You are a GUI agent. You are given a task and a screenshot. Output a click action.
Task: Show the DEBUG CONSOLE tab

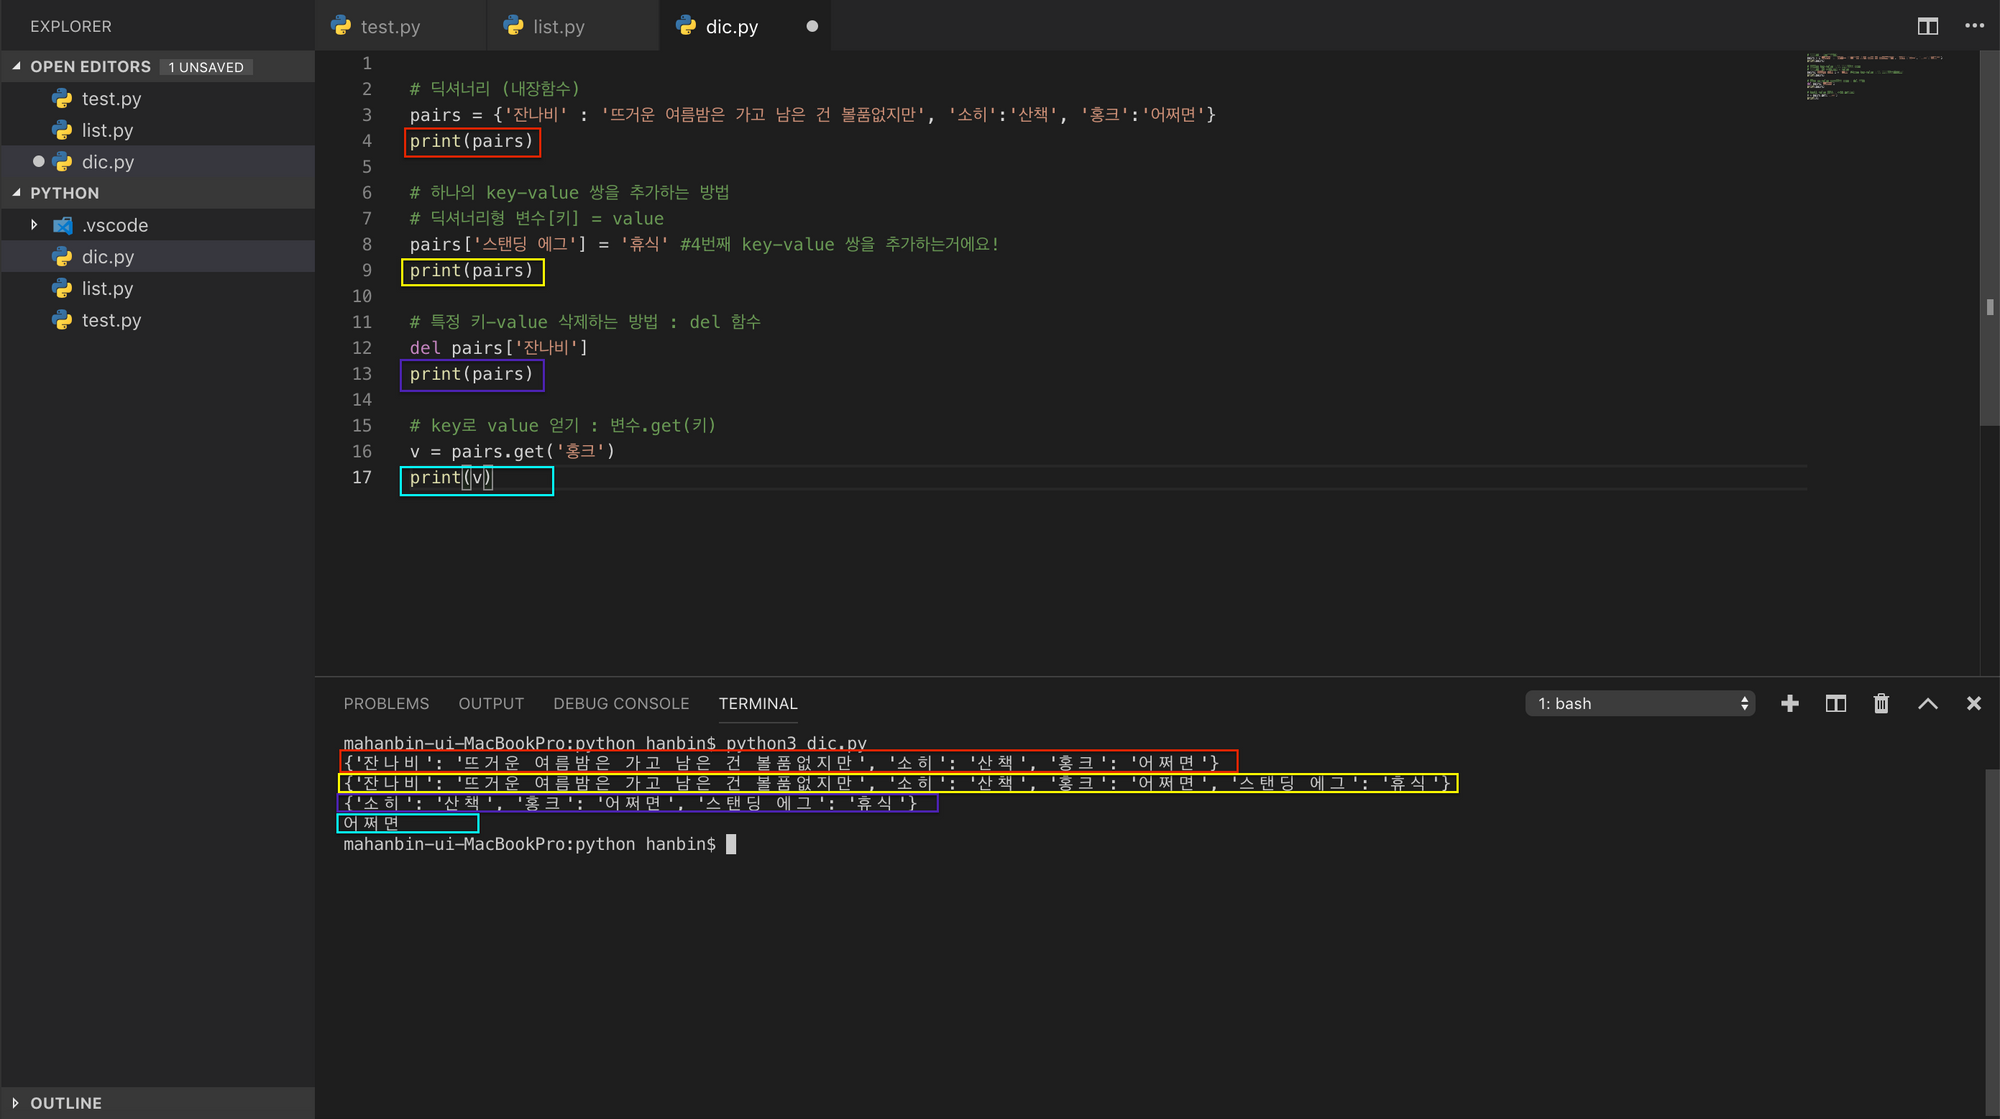[621, 704]
